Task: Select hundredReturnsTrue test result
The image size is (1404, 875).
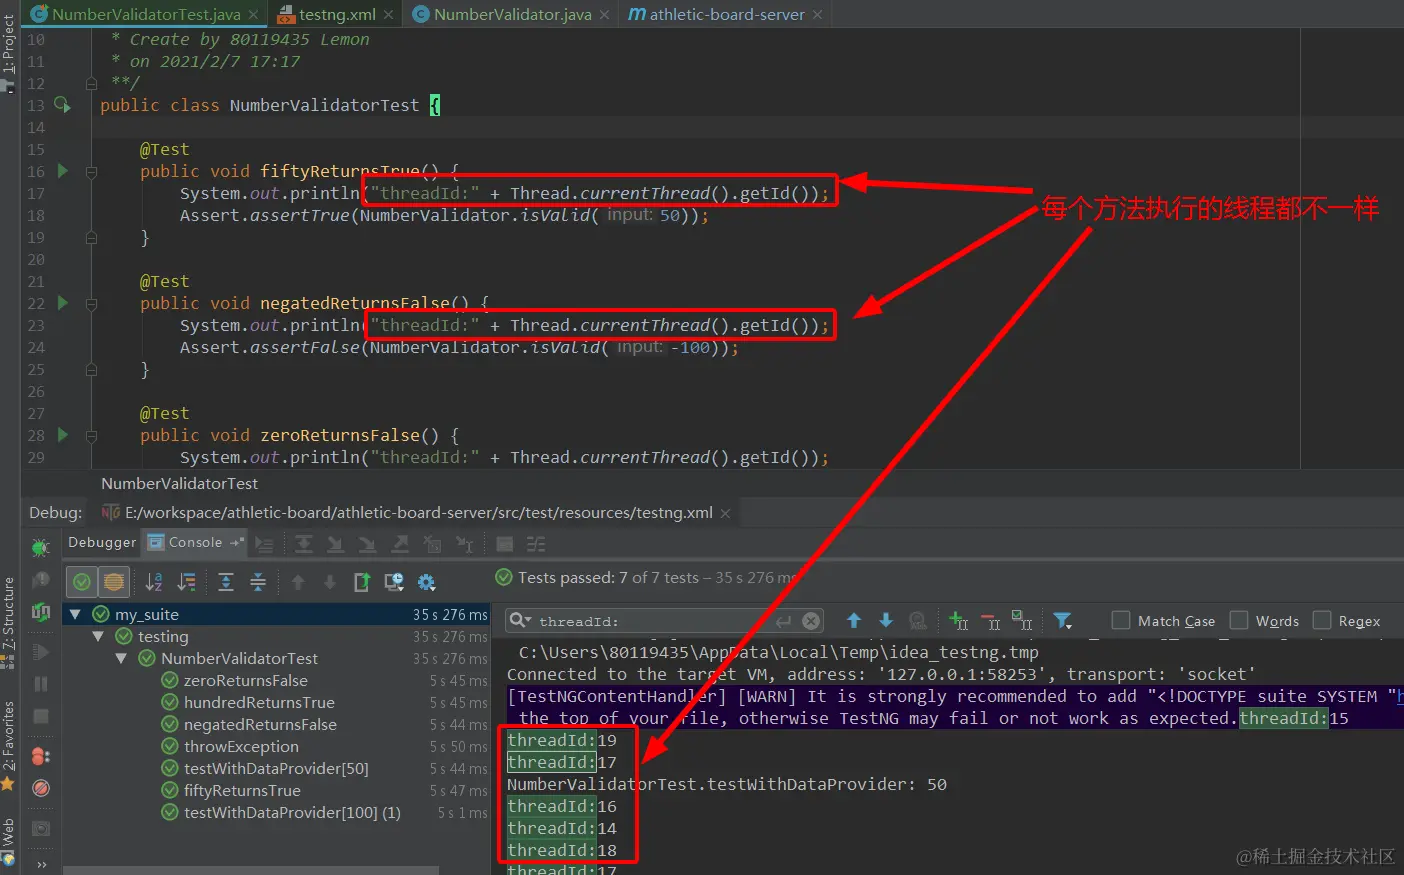Action: click(259, 702)
